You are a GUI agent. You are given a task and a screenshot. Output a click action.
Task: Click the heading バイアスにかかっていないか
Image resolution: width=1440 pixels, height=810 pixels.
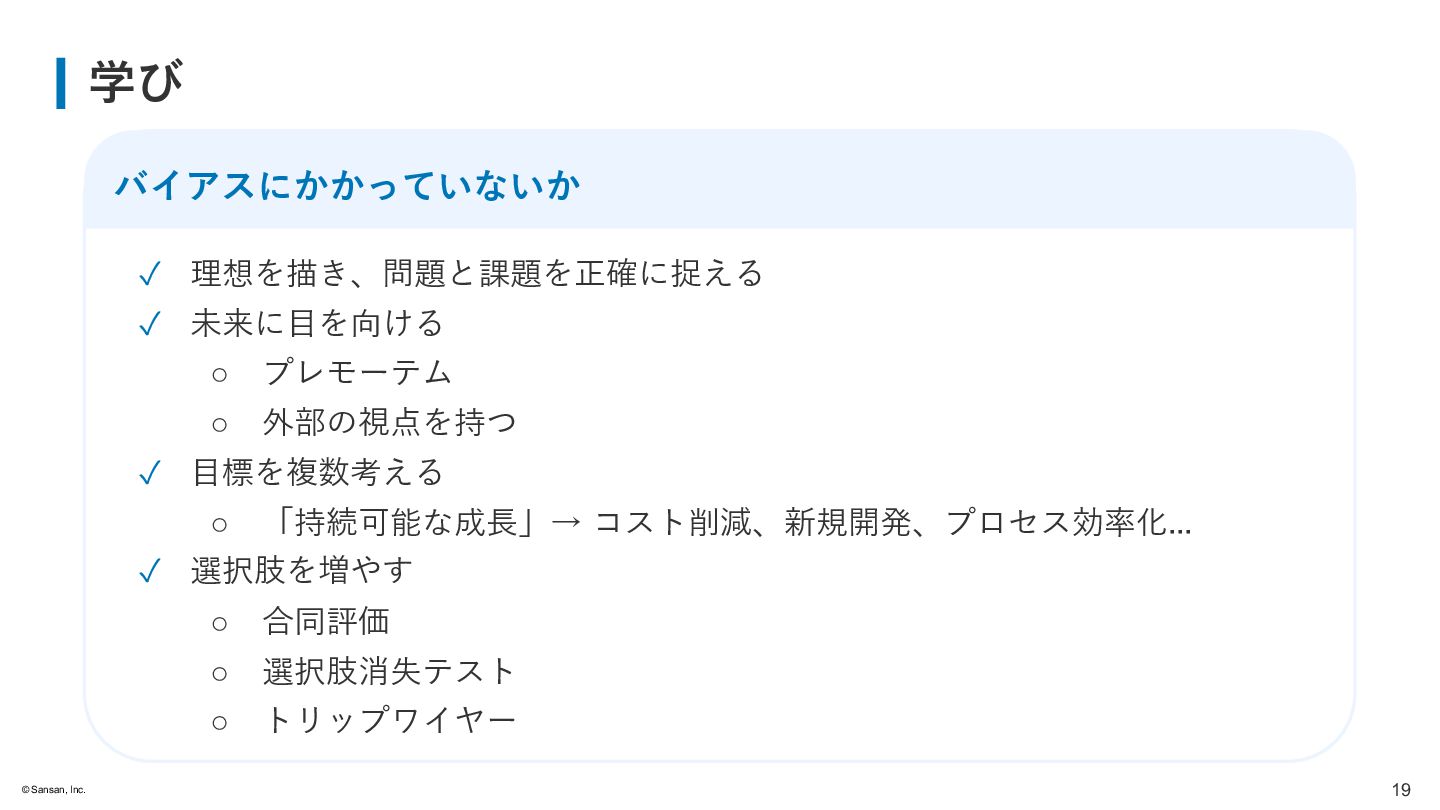point(348,185)
